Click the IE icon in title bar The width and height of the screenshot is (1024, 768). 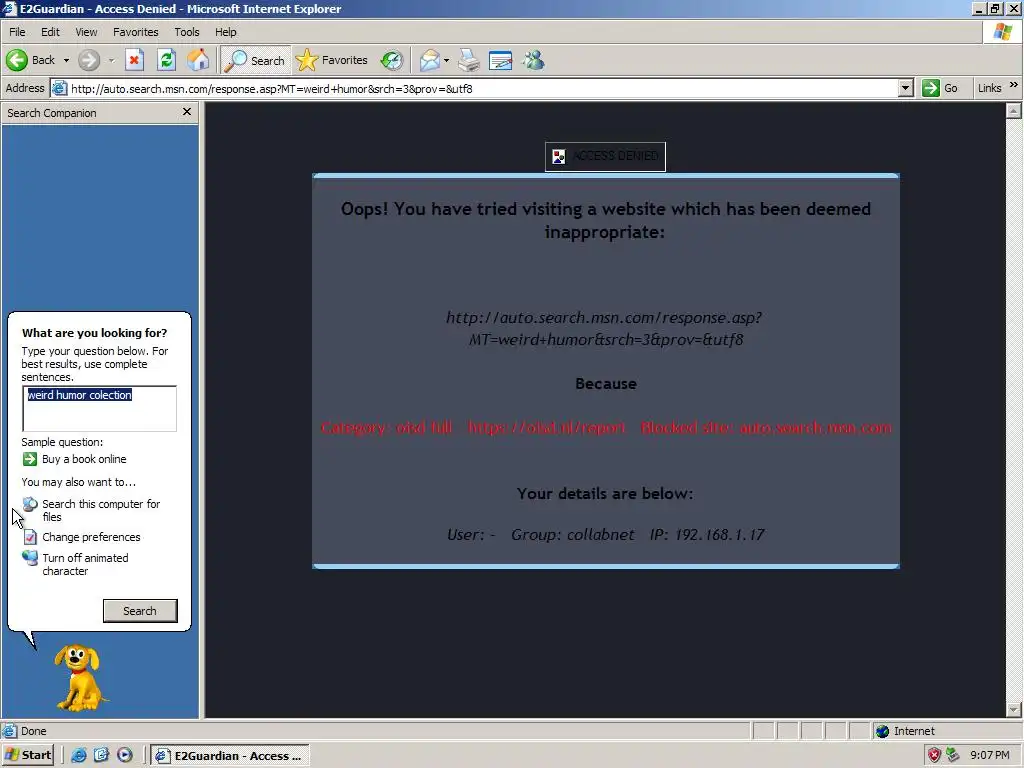[9, 8]
